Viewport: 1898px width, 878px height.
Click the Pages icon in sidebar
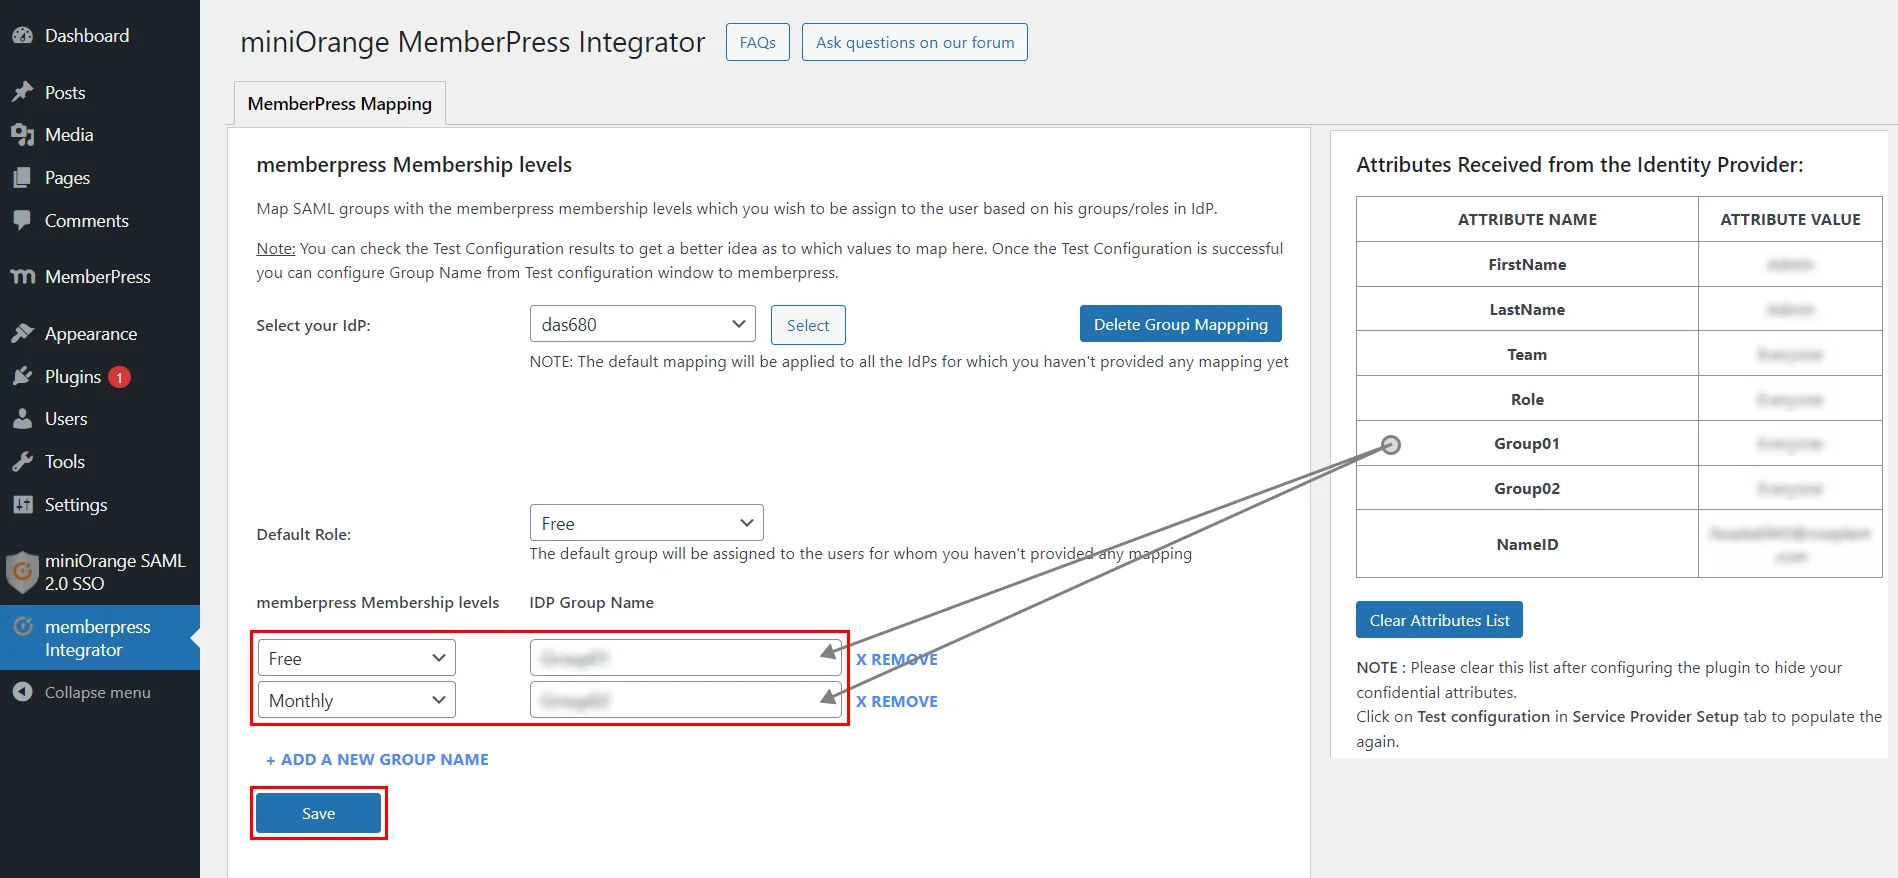[22, 177]
